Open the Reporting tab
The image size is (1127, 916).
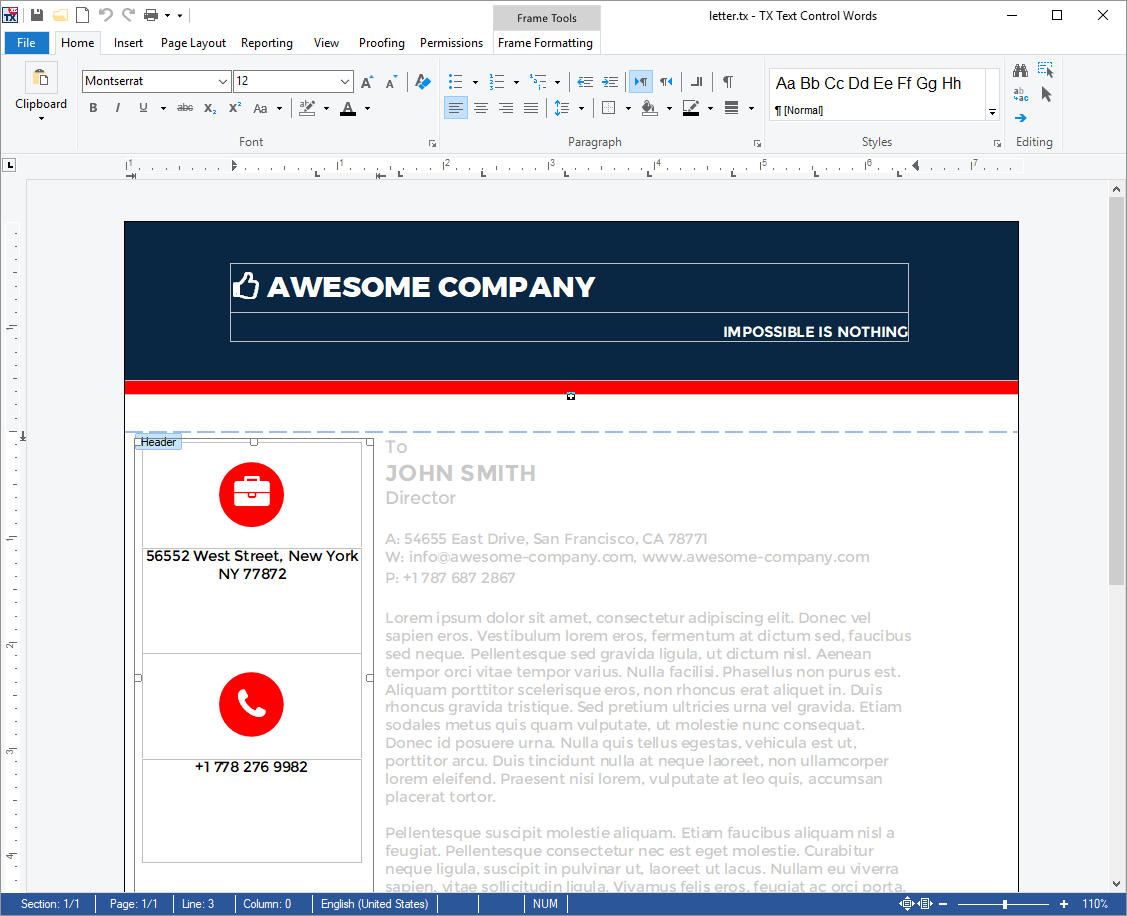tap(267, 43)
